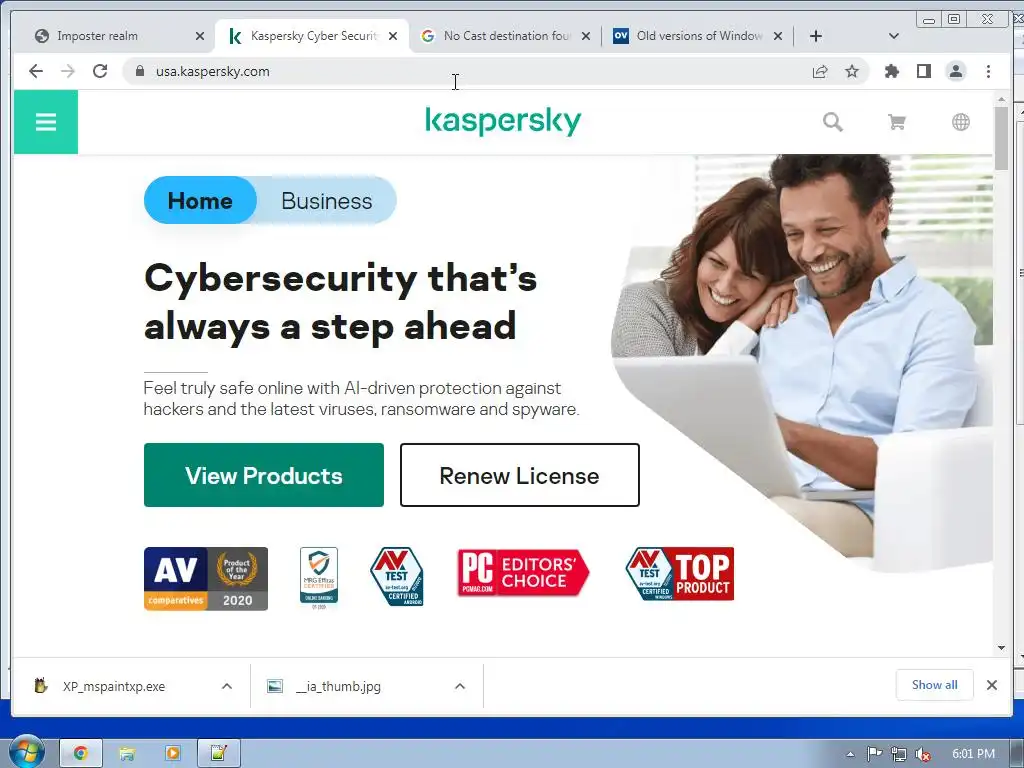Screen dimensions: 1024x768
Task: Switch to the Imposter realm tab
Action: (x=112, y=36)
